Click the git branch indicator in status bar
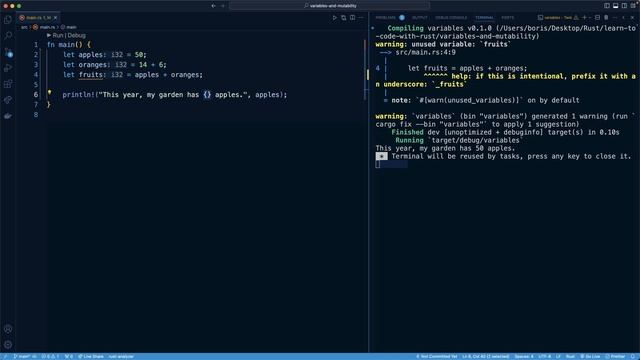Image resolution: width=640 pixels, height=360 pixels. pyautogui.click(x=24, y=356)
